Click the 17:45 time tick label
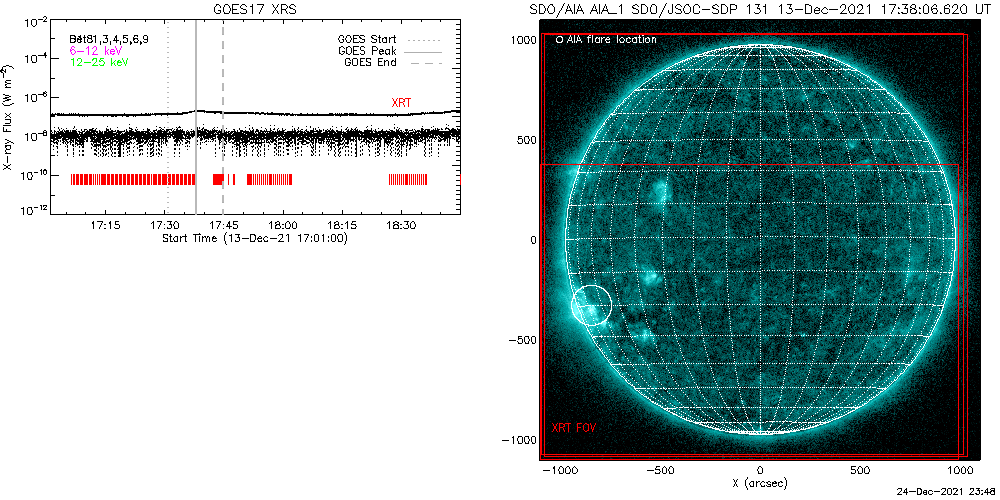The image size is (1000, 500). click(x=224, y=225)
